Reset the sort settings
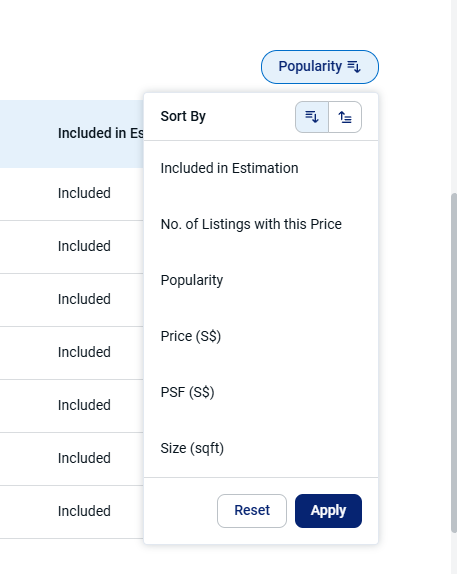The width and height of the screenshot is (457, 574). (x=252, y=511)
